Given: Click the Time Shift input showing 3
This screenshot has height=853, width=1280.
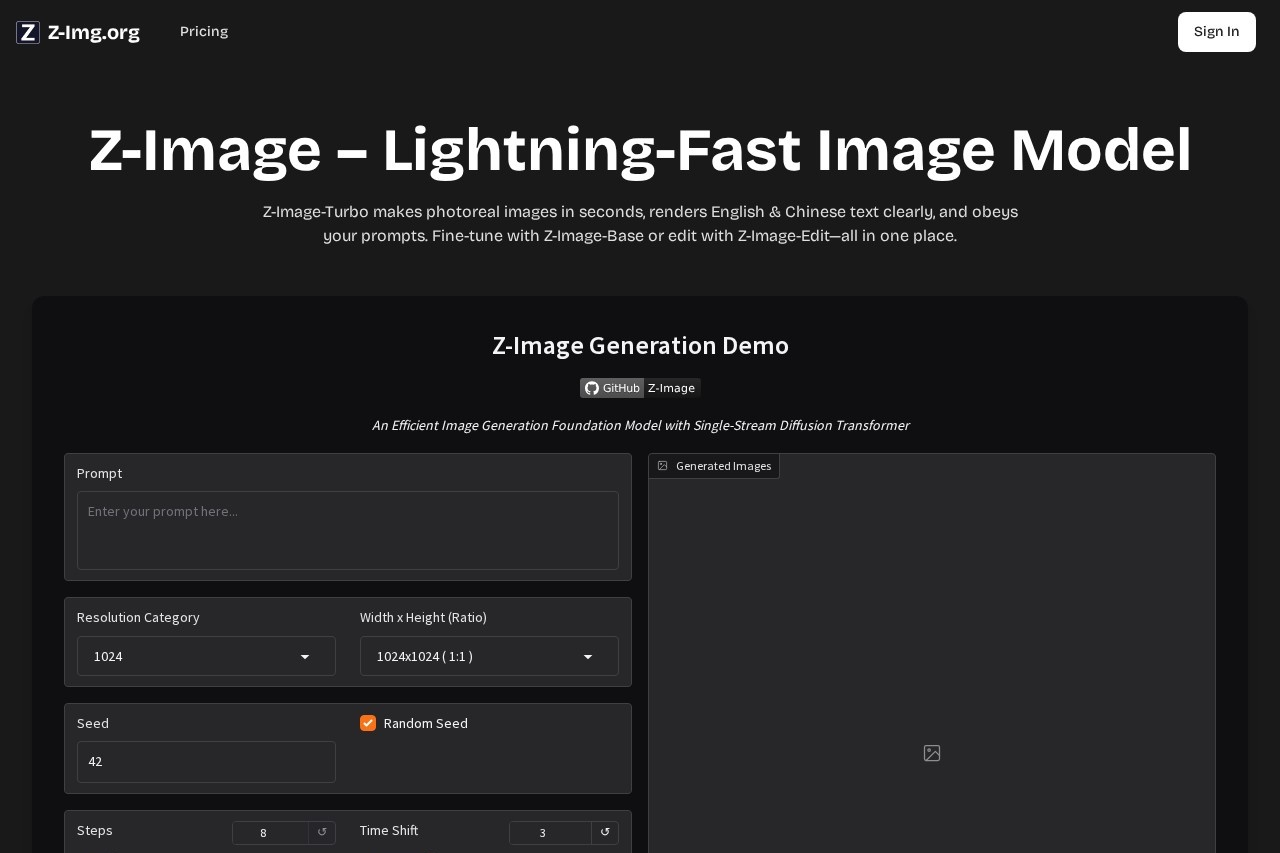Looking at the screenshot, I should click(551, 832).
